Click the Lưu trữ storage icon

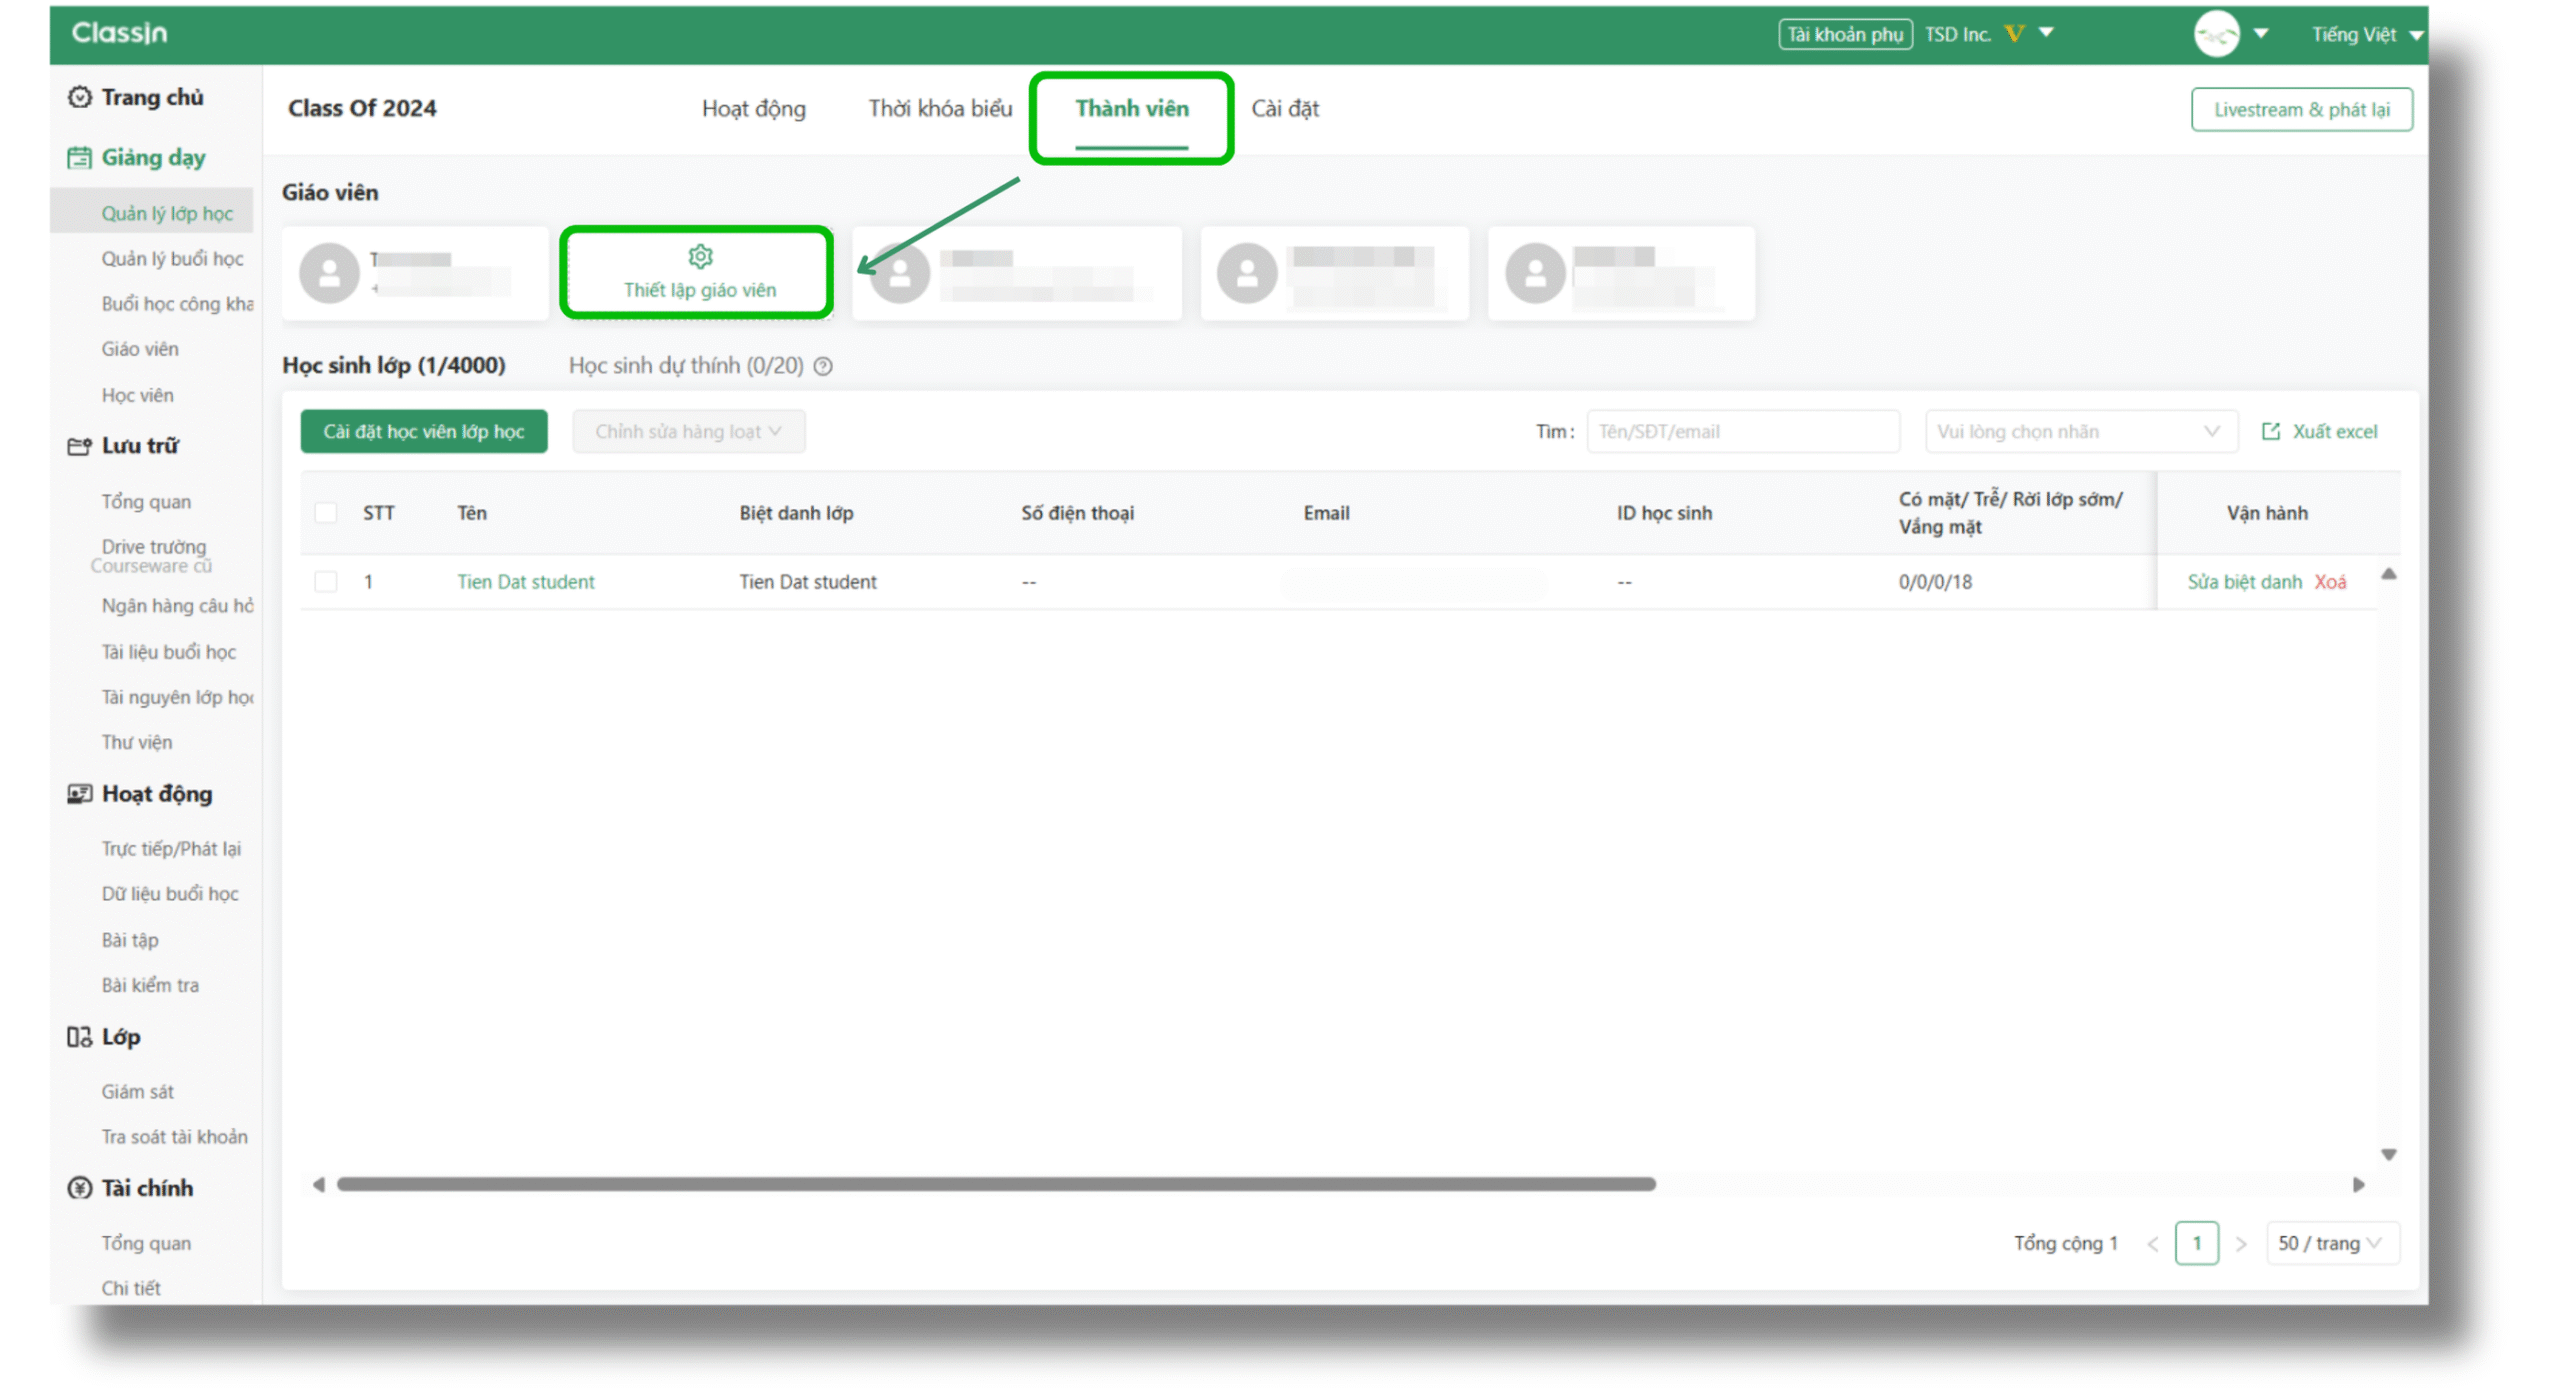click(x=79, y=446)
